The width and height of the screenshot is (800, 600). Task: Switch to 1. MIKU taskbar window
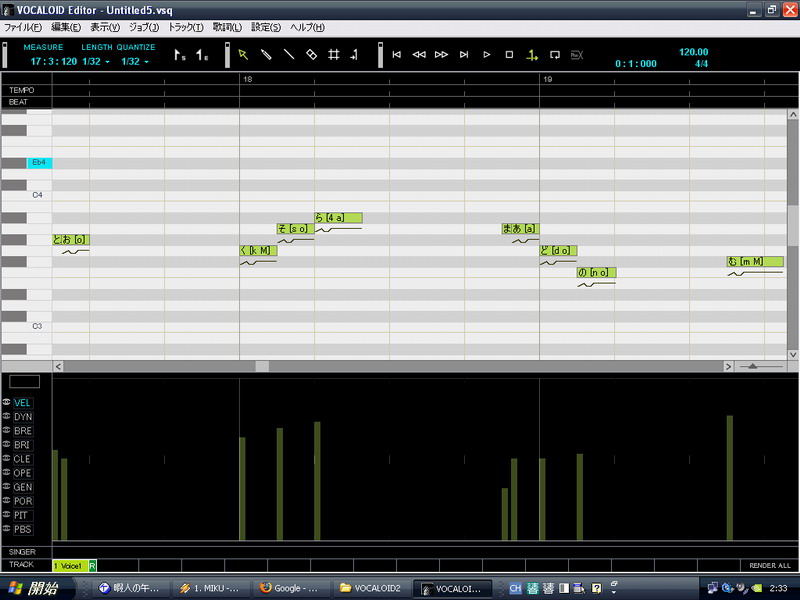[210, 588]
